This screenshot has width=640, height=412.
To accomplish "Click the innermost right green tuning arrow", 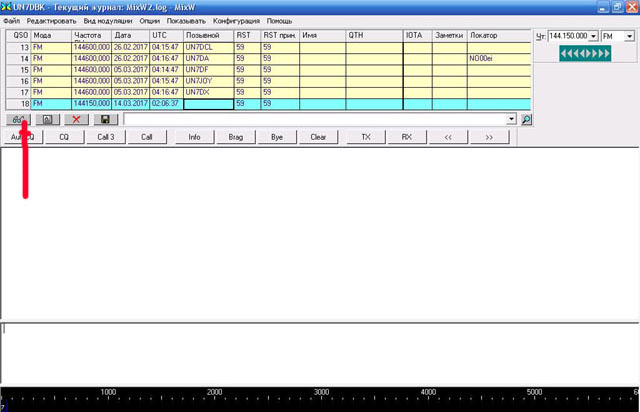I will 589,53.
